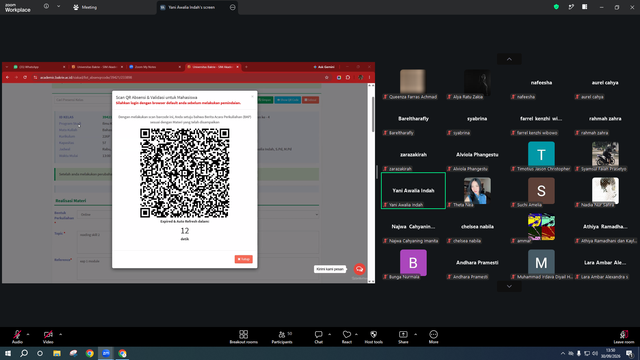Viewport: 640px width, 360px height.
Task: Expand the caret next to Chat
Action: click(x=329, y=334)
